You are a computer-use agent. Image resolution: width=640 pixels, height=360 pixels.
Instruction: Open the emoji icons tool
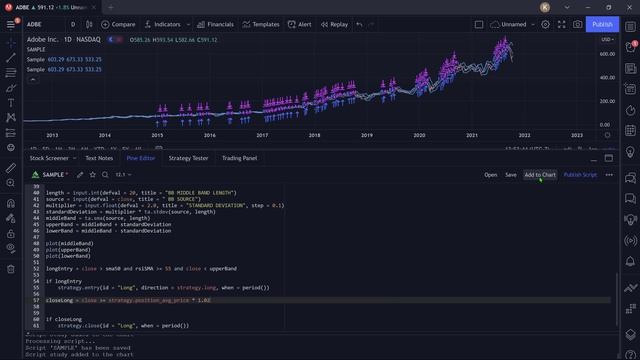11,148
